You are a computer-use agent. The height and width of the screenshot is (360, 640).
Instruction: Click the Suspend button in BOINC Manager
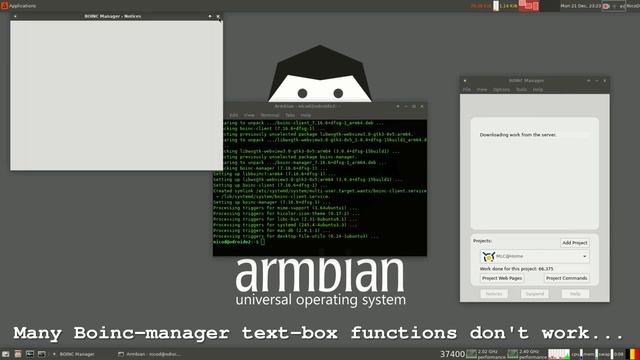534,293
